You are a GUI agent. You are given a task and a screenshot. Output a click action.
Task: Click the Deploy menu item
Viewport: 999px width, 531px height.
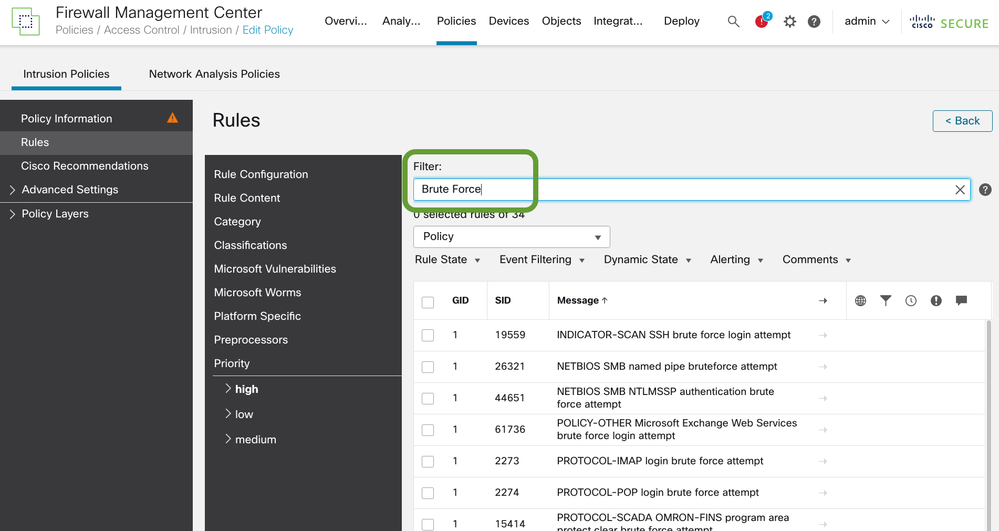(682, 21)
